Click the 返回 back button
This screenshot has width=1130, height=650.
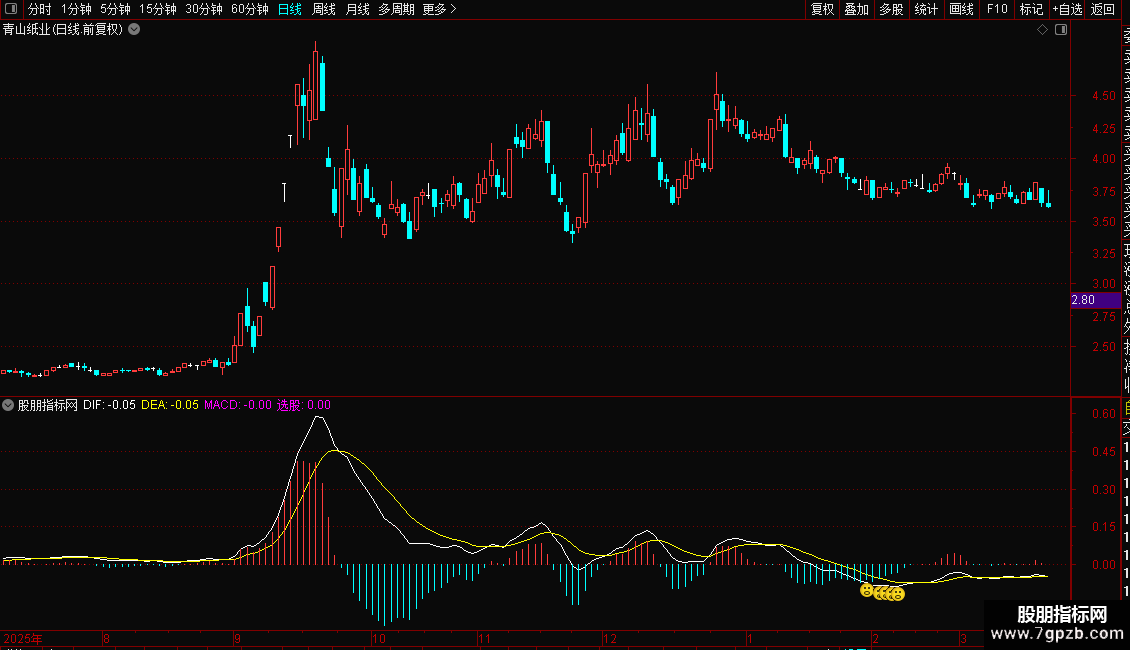coord(1103,9)
